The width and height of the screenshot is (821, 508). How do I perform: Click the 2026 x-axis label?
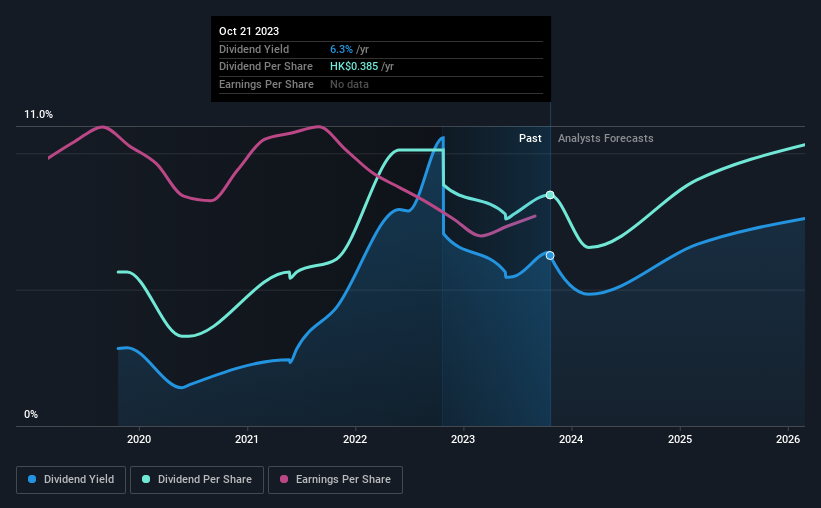tap(788, 439)
